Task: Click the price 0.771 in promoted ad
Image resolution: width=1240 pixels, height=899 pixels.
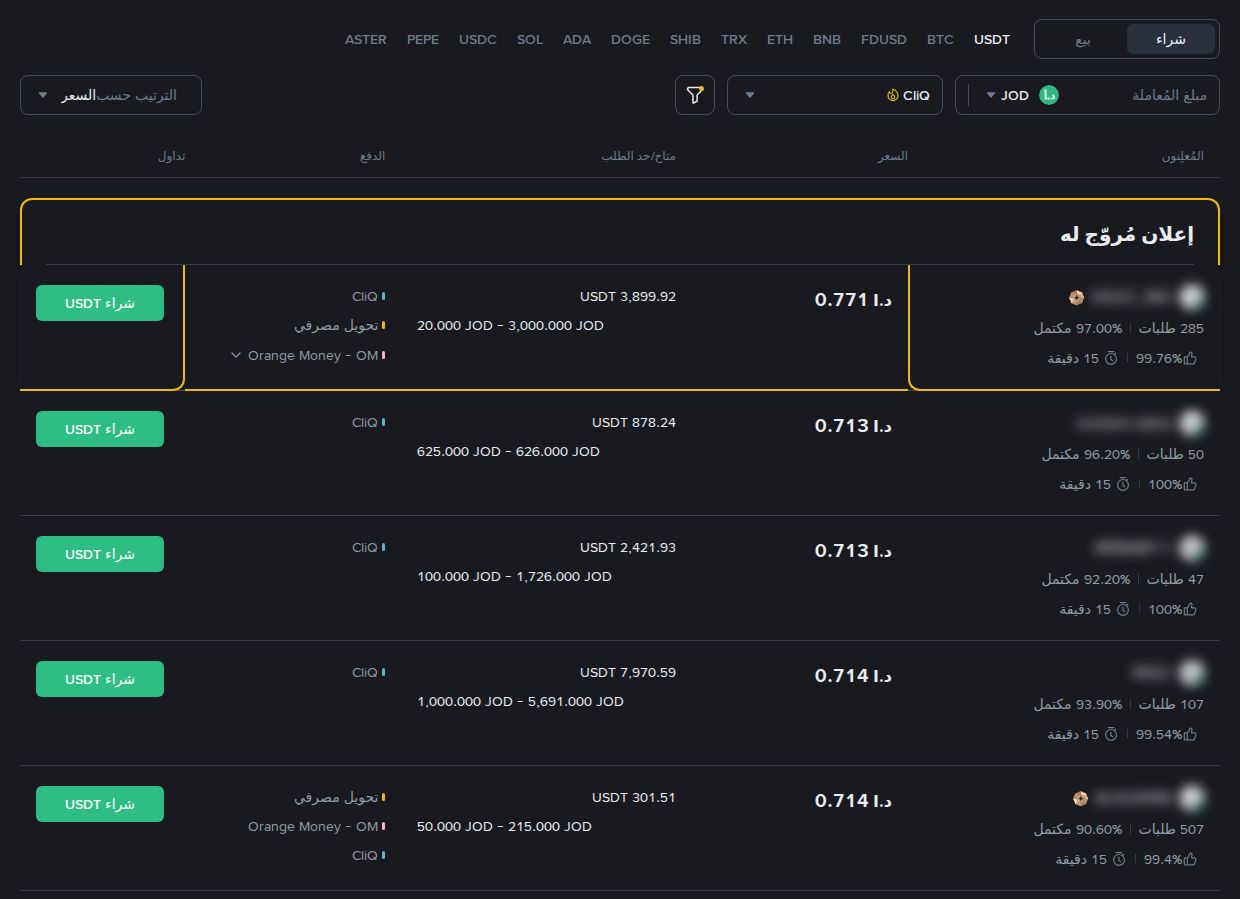Action: point(853,299)
